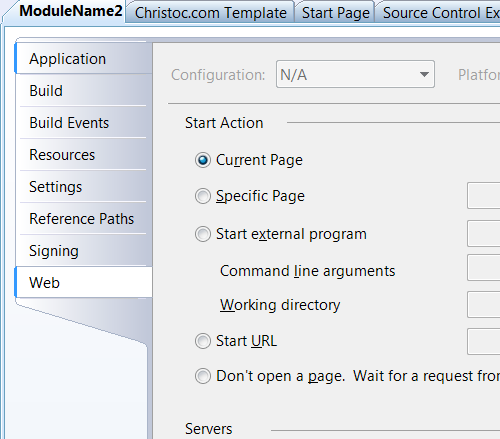
Task: Choose Start external program option
Action: click(x=203, y=234)
